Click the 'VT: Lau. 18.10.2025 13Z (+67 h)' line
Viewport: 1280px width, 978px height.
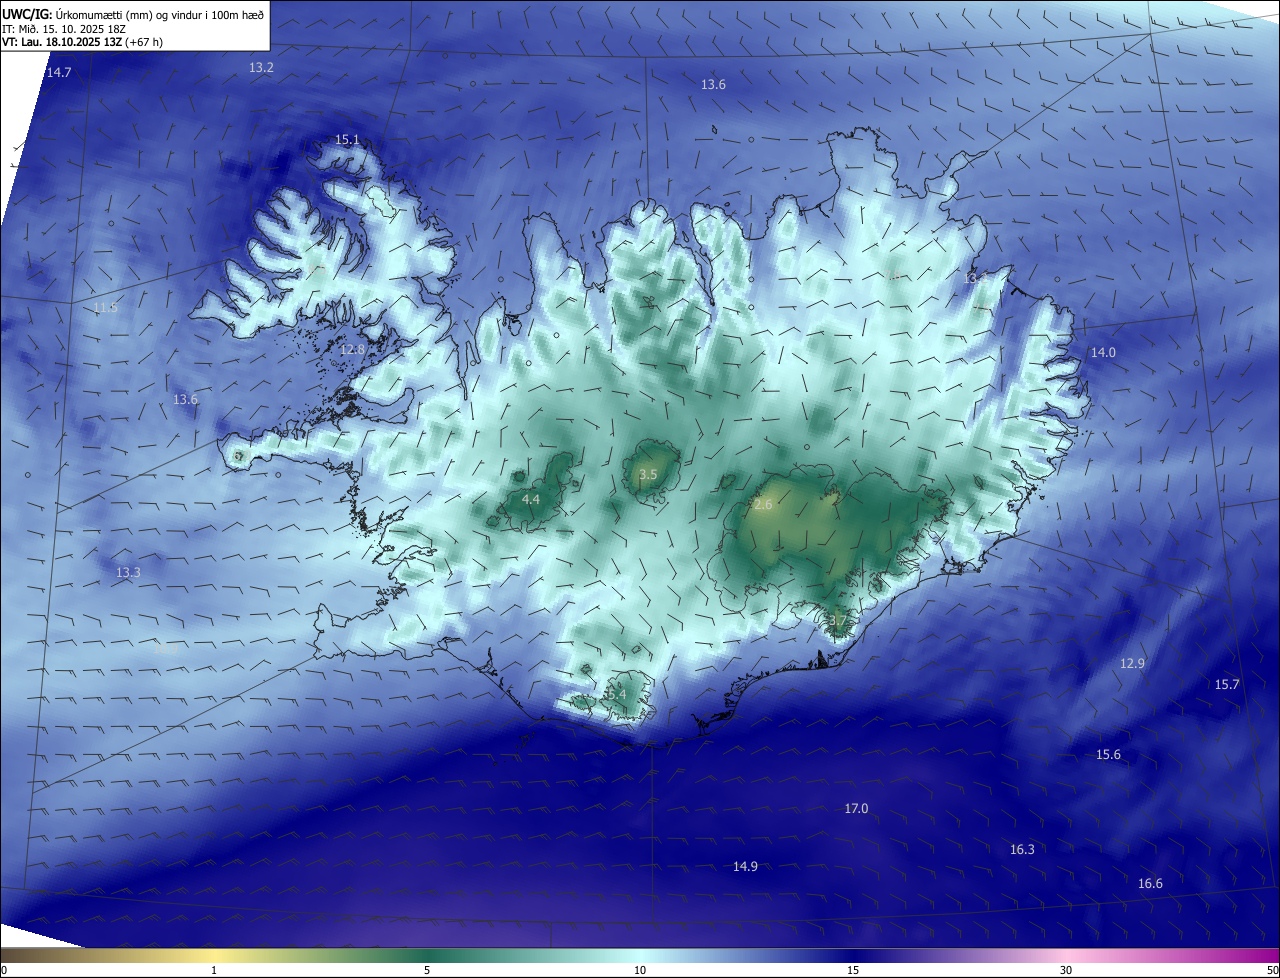click(x=83, y=42)
